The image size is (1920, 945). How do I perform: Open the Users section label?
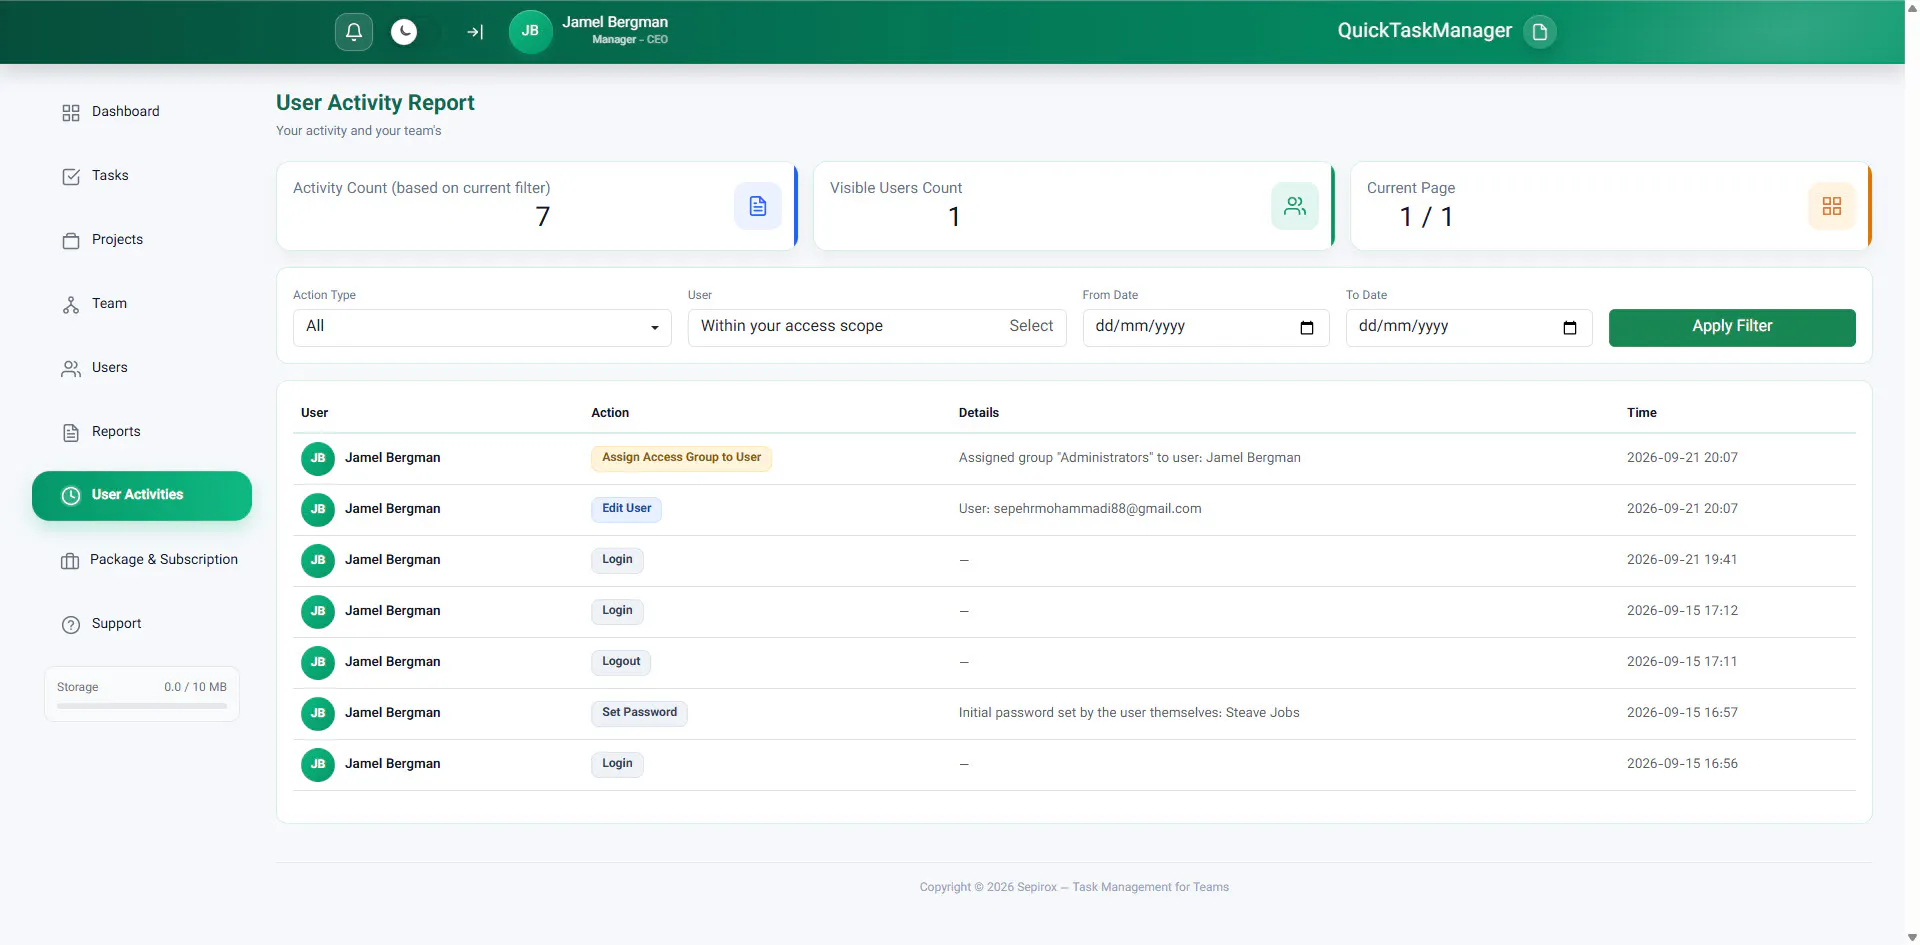pyautogui.click(x=110, y=368)
